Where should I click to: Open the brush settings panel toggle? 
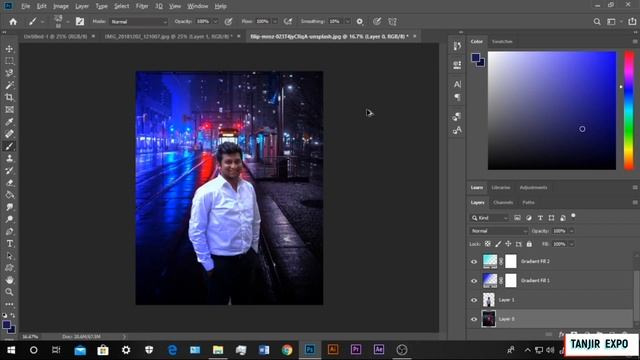tap(80, 22)
